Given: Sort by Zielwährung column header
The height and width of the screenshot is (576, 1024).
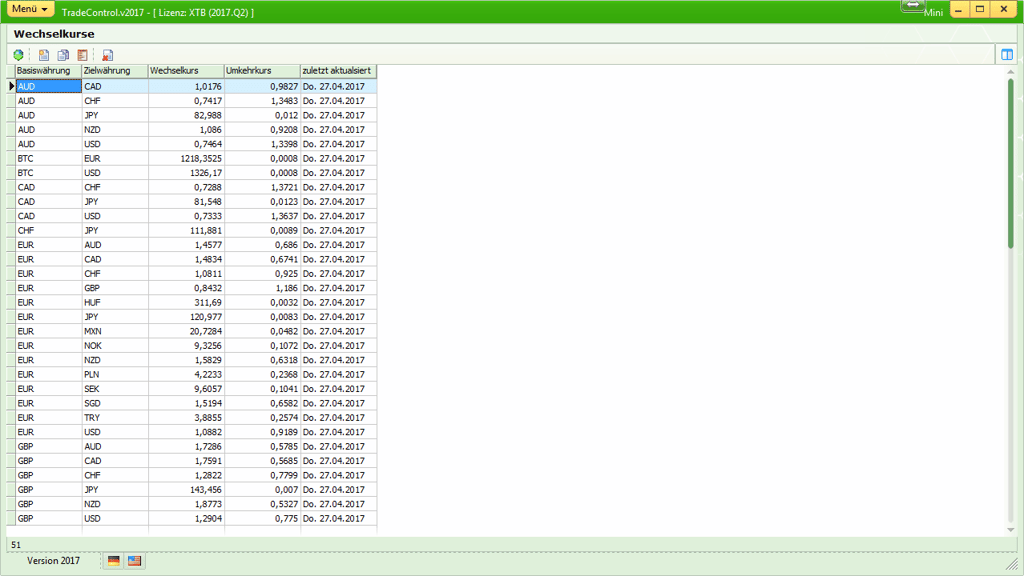Looking at the screenshot, I should coord(115,71).
